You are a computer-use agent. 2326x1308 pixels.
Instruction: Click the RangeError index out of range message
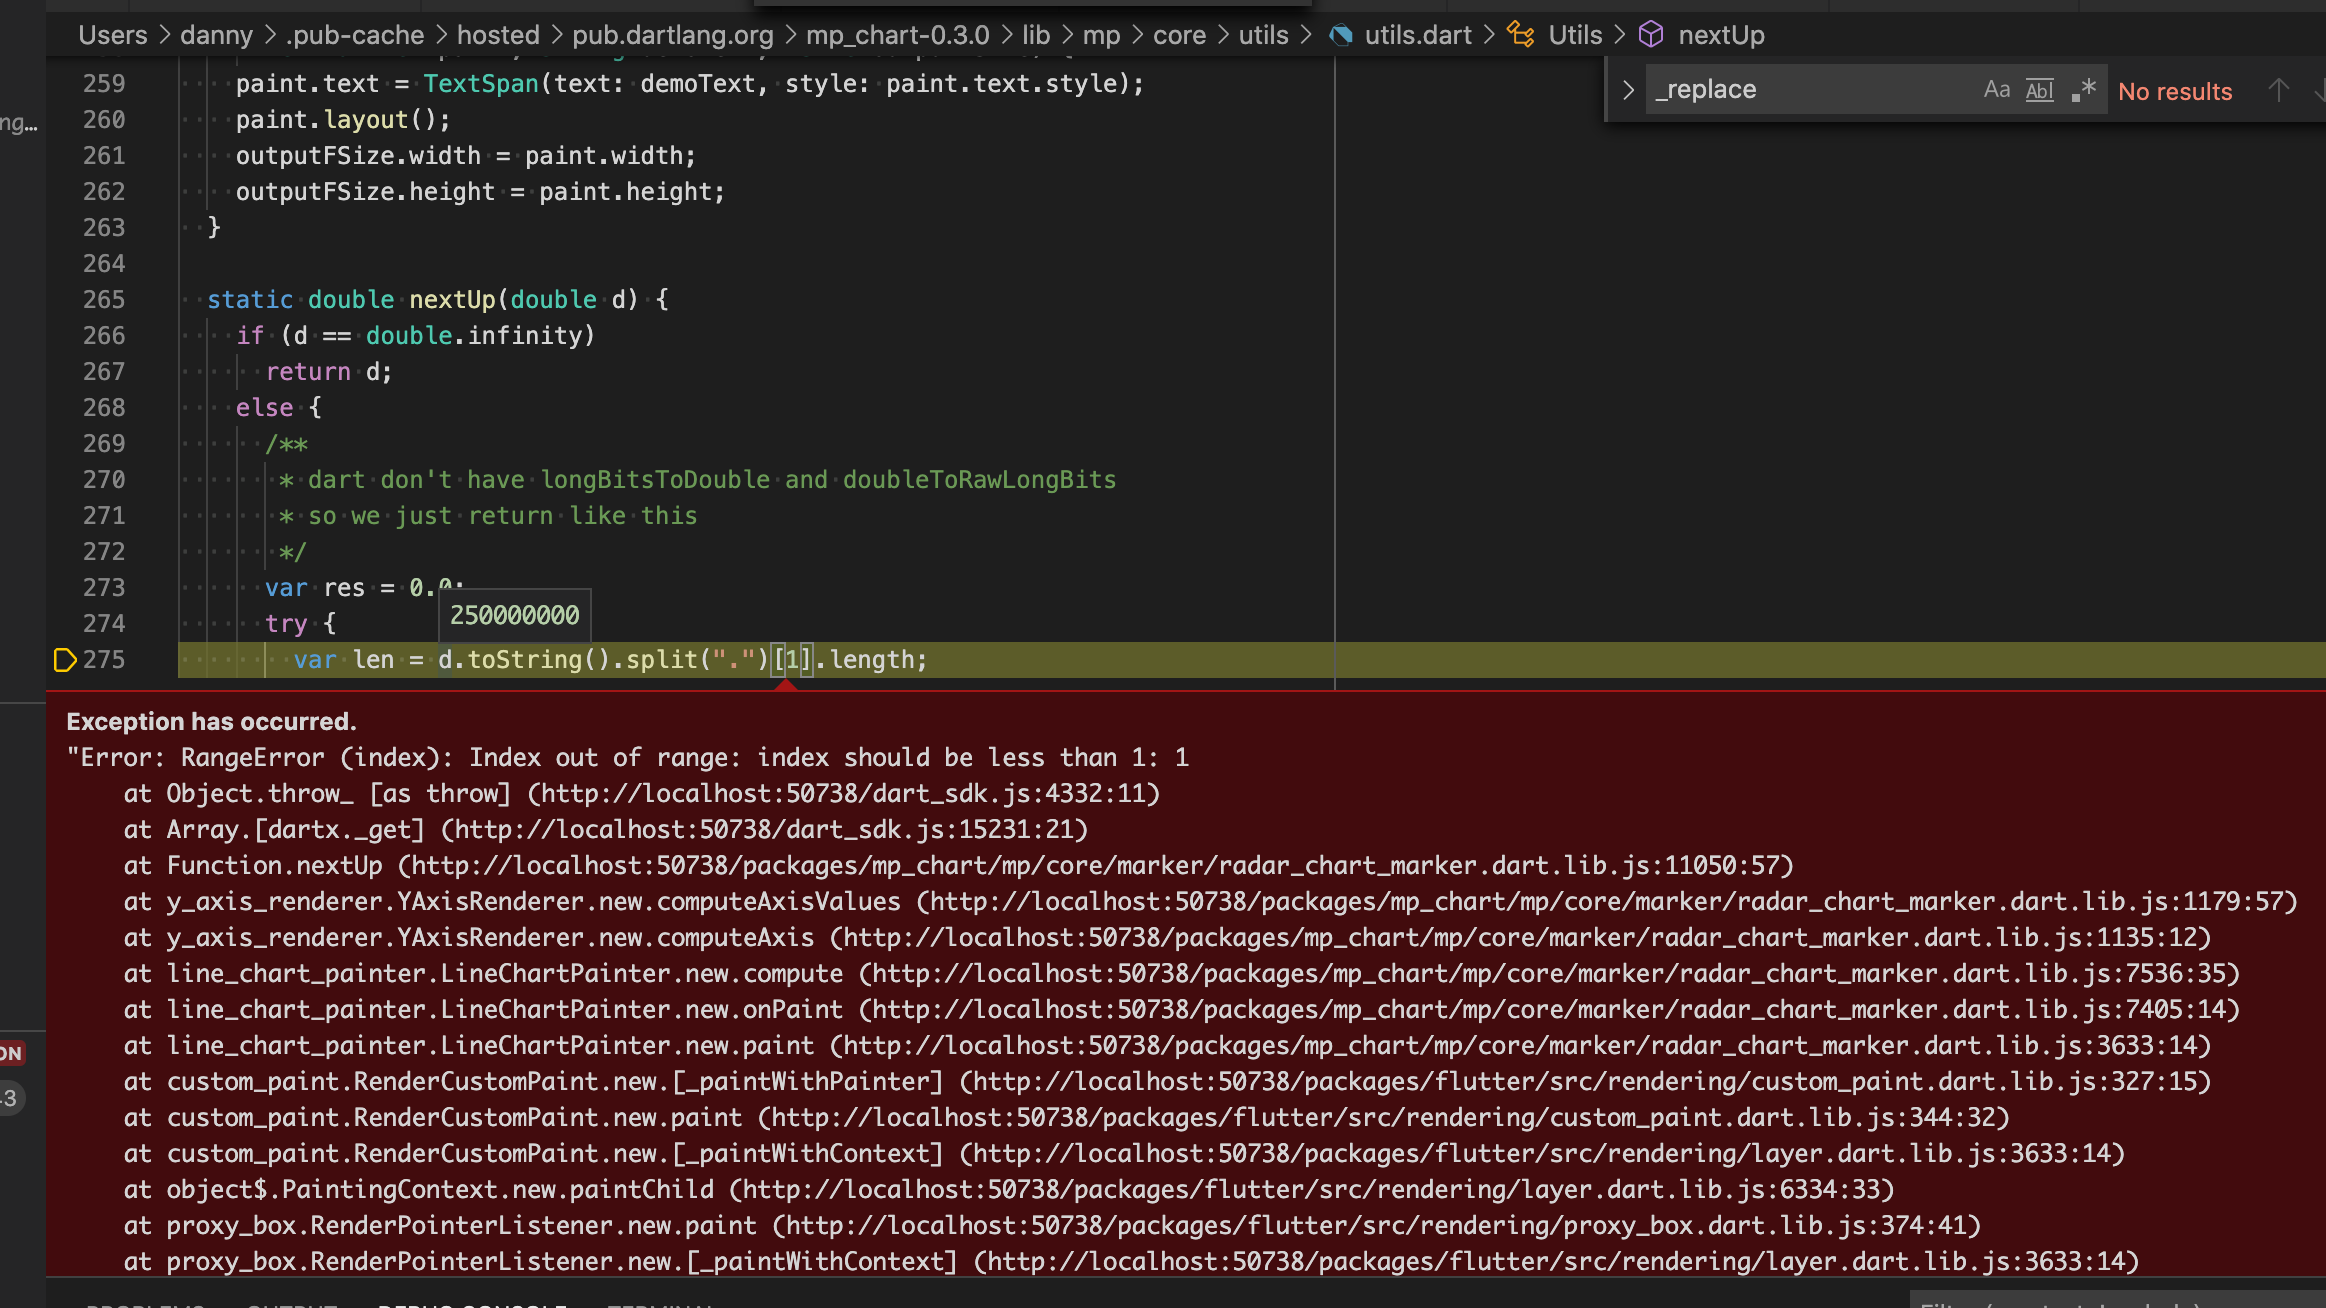[x=628, y=757]
